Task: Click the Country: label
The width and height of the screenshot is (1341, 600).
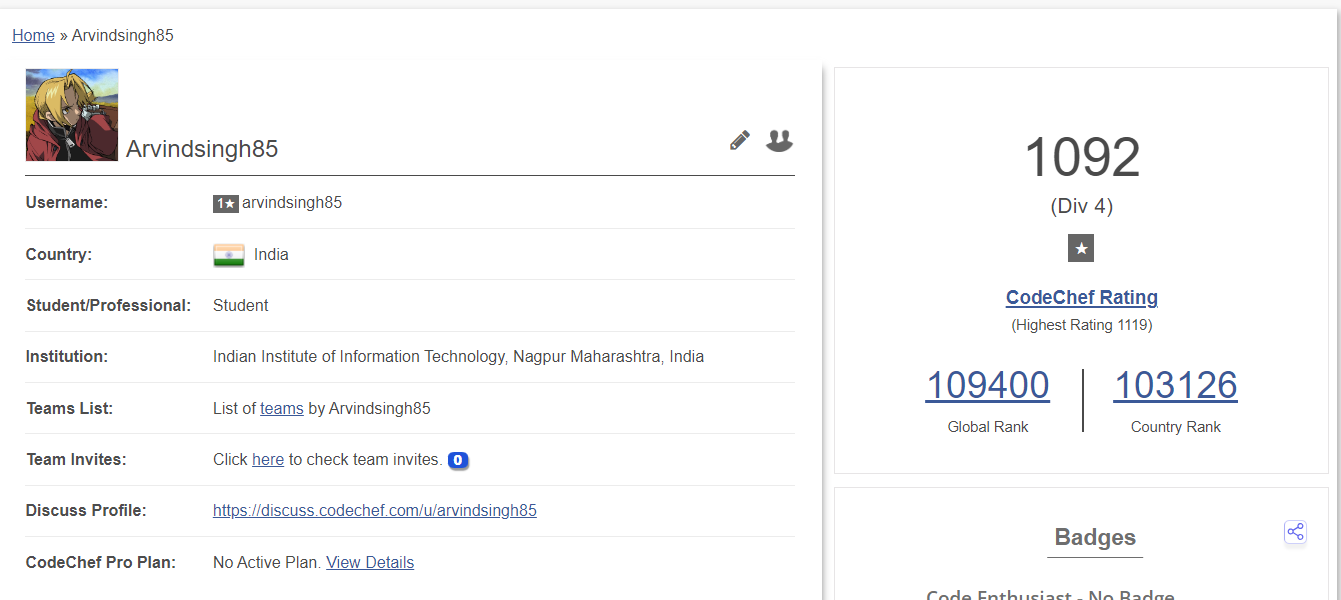Action: [x=59, y=255]
